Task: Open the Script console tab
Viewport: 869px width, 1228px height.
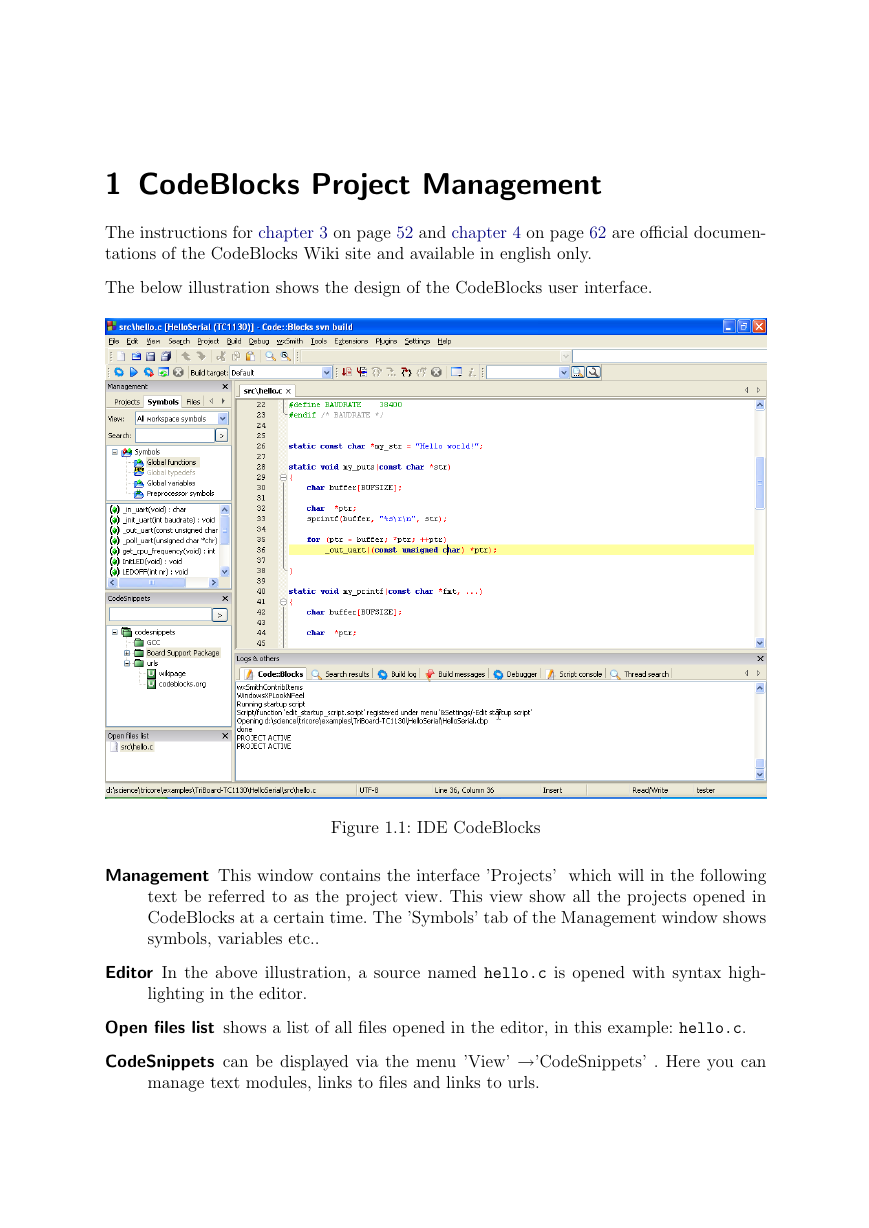Action: [x=575, y=674]
